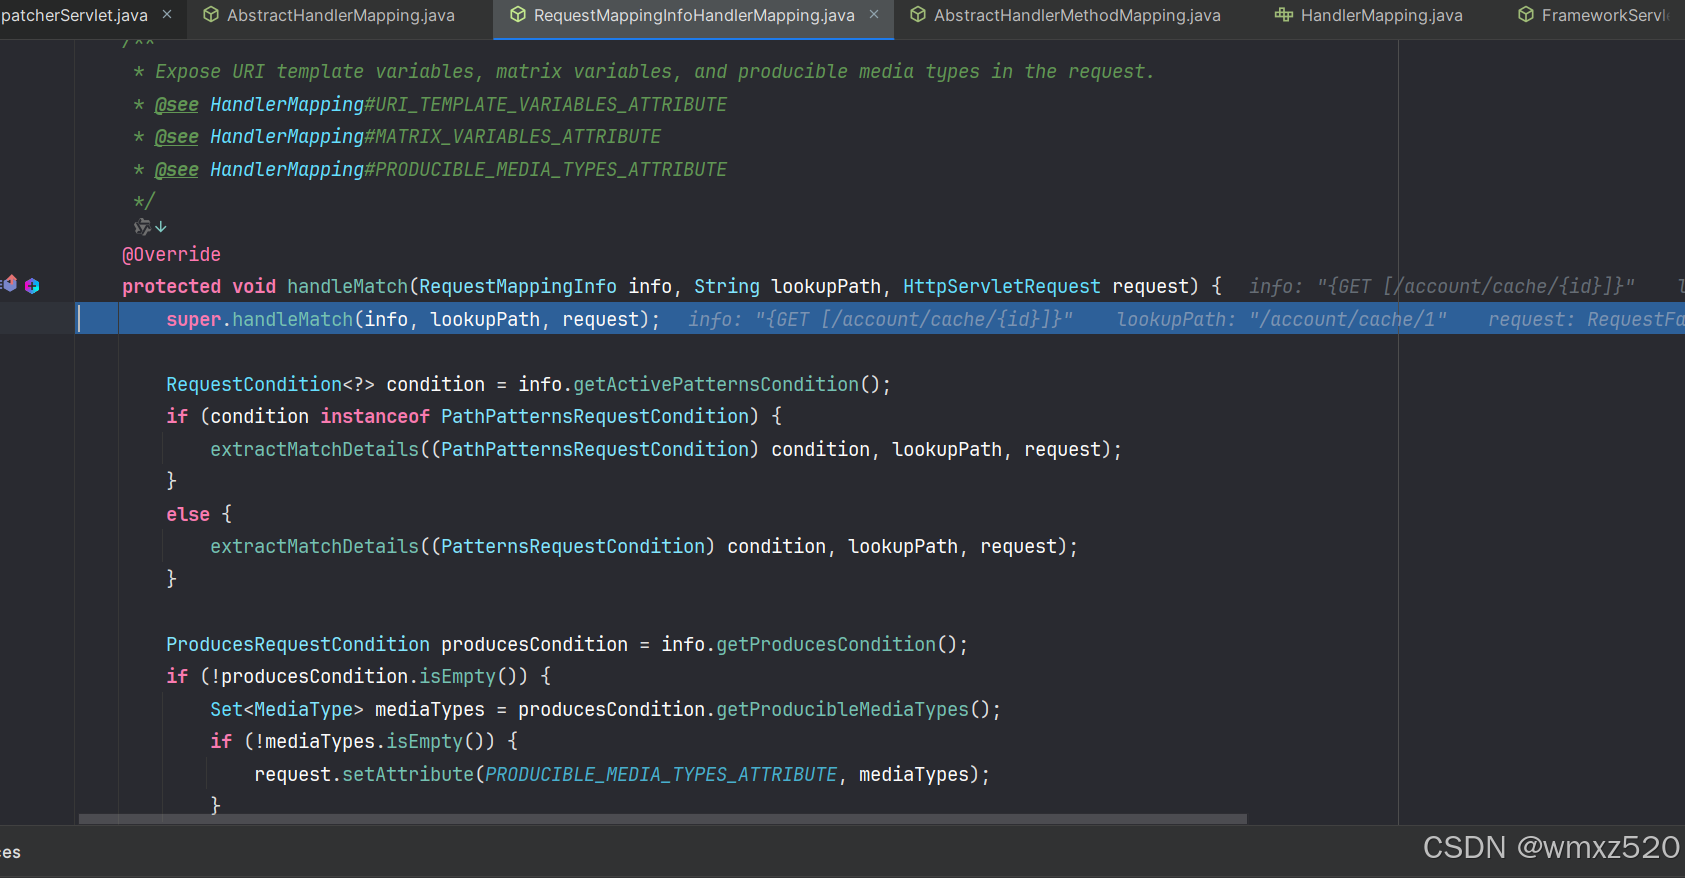1685x878 pixels.
Task: Close the RequestMappingInfoHandlerMapping.java tab
Action: coord(874,15)
